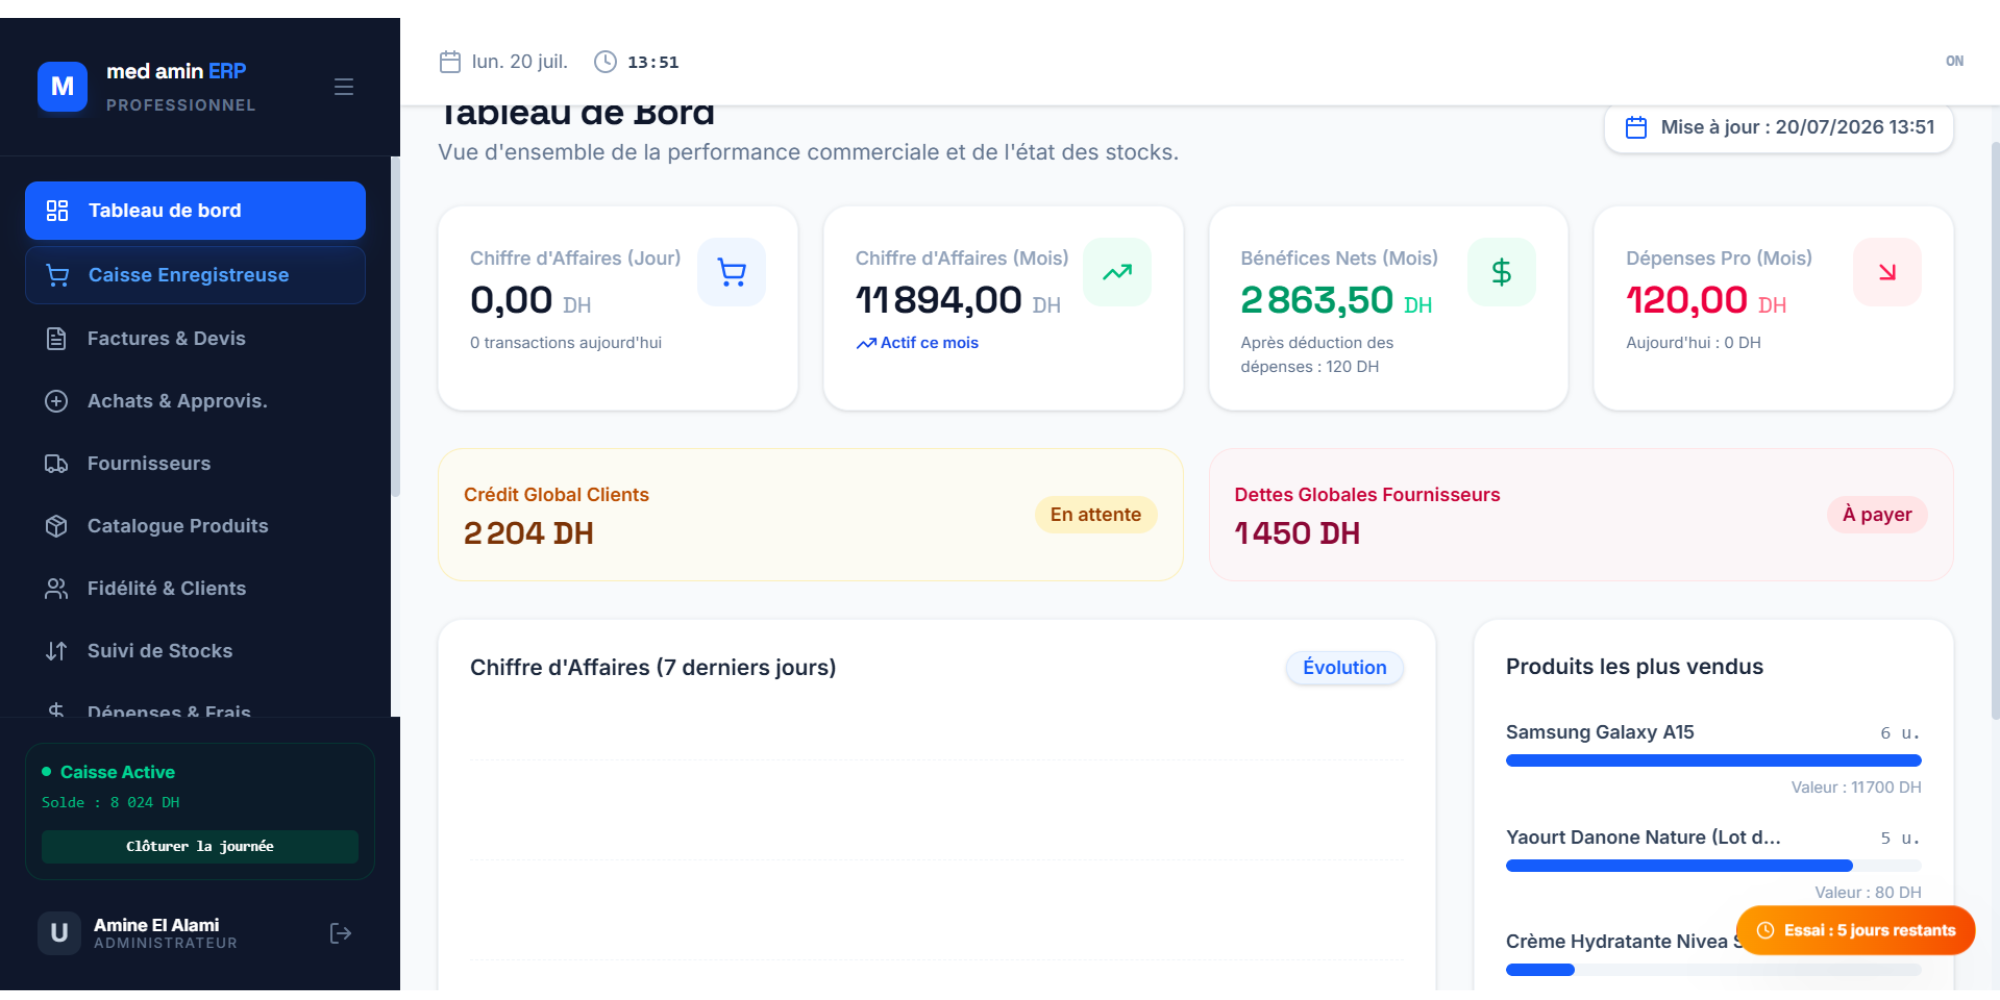Click the calendar icon next to lun. 20 juil.
The width and height of the screenshot is (2000, 1000).
450,62
